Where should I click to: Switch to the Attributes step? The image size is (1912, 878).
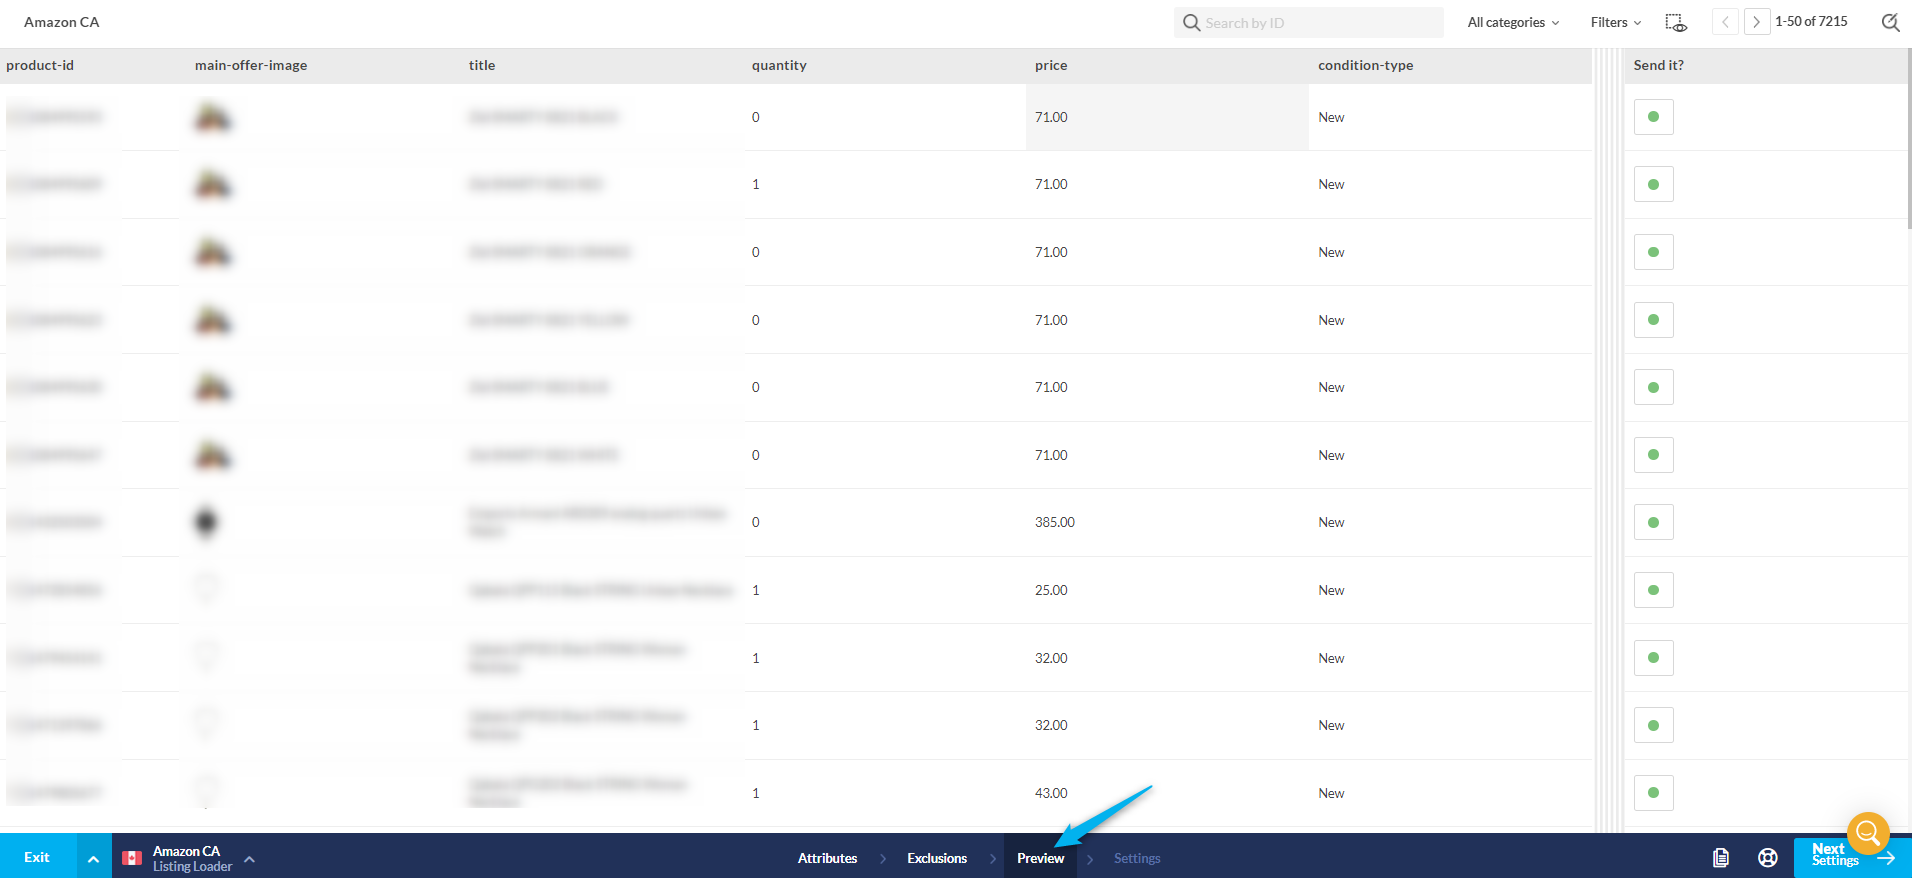827,858
